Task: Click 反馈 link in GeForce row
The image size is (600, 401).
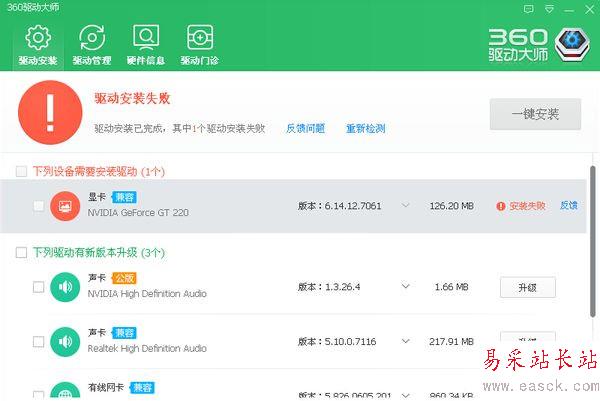Action: pyautogui.click(x=569, y=205)
